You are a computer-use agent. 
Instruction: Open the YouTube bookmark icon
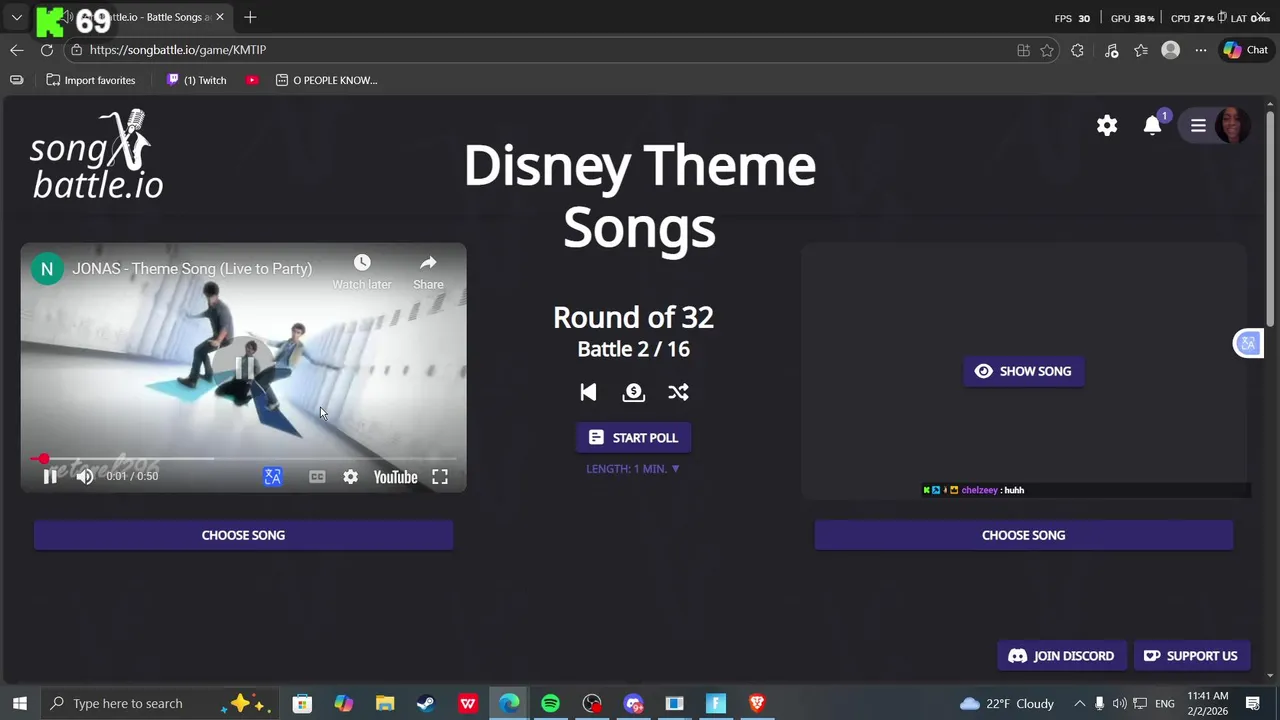253,80
